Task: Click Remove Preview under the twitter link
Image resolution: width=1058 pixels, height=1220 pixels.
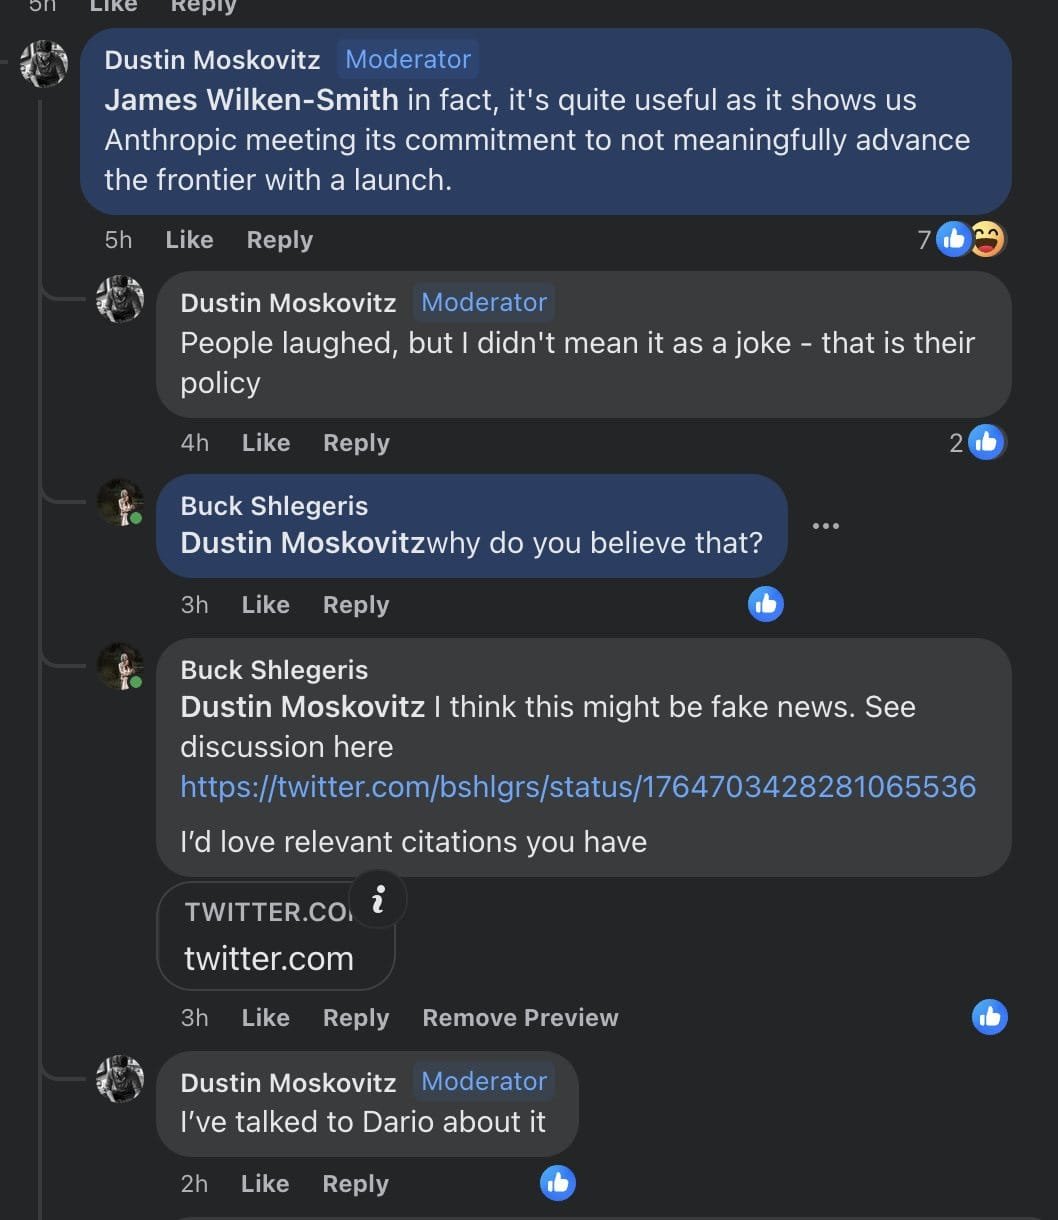Action: pyautogui.click(x=520, y=1017)
